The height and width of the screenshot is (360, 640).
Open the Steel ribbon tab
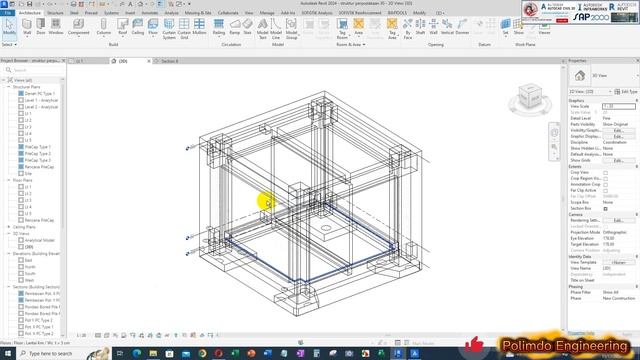[74, 13]
